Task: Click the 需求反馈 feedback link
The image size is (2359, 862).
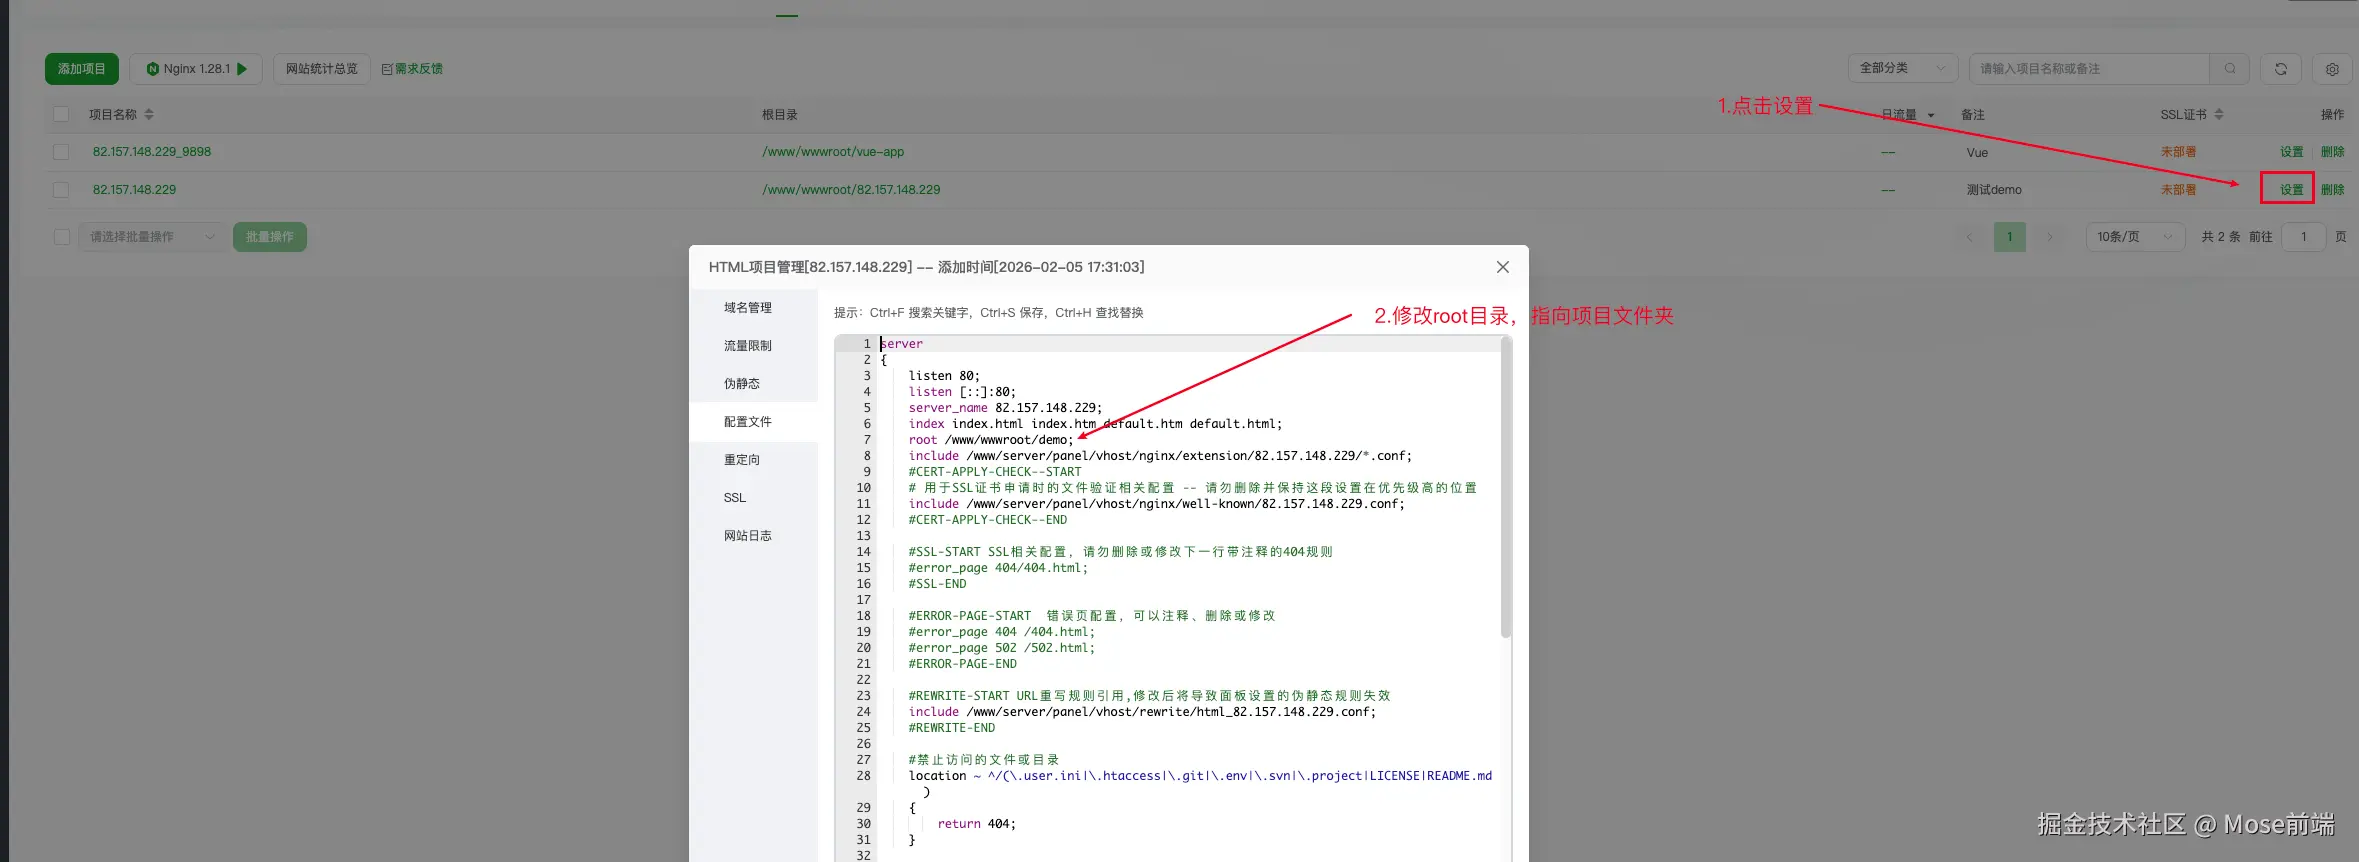Action: (x=412, y=69)
